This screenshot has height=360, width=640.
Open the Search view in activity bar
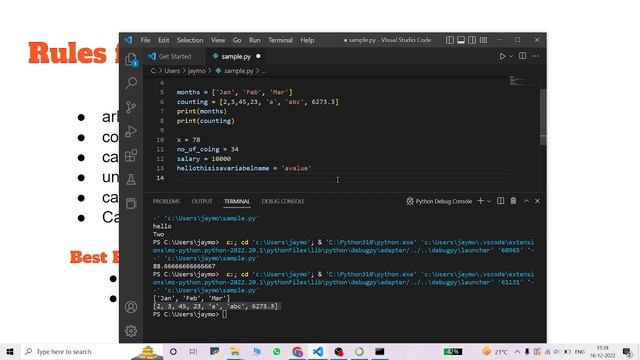click(x=131, y=83)
